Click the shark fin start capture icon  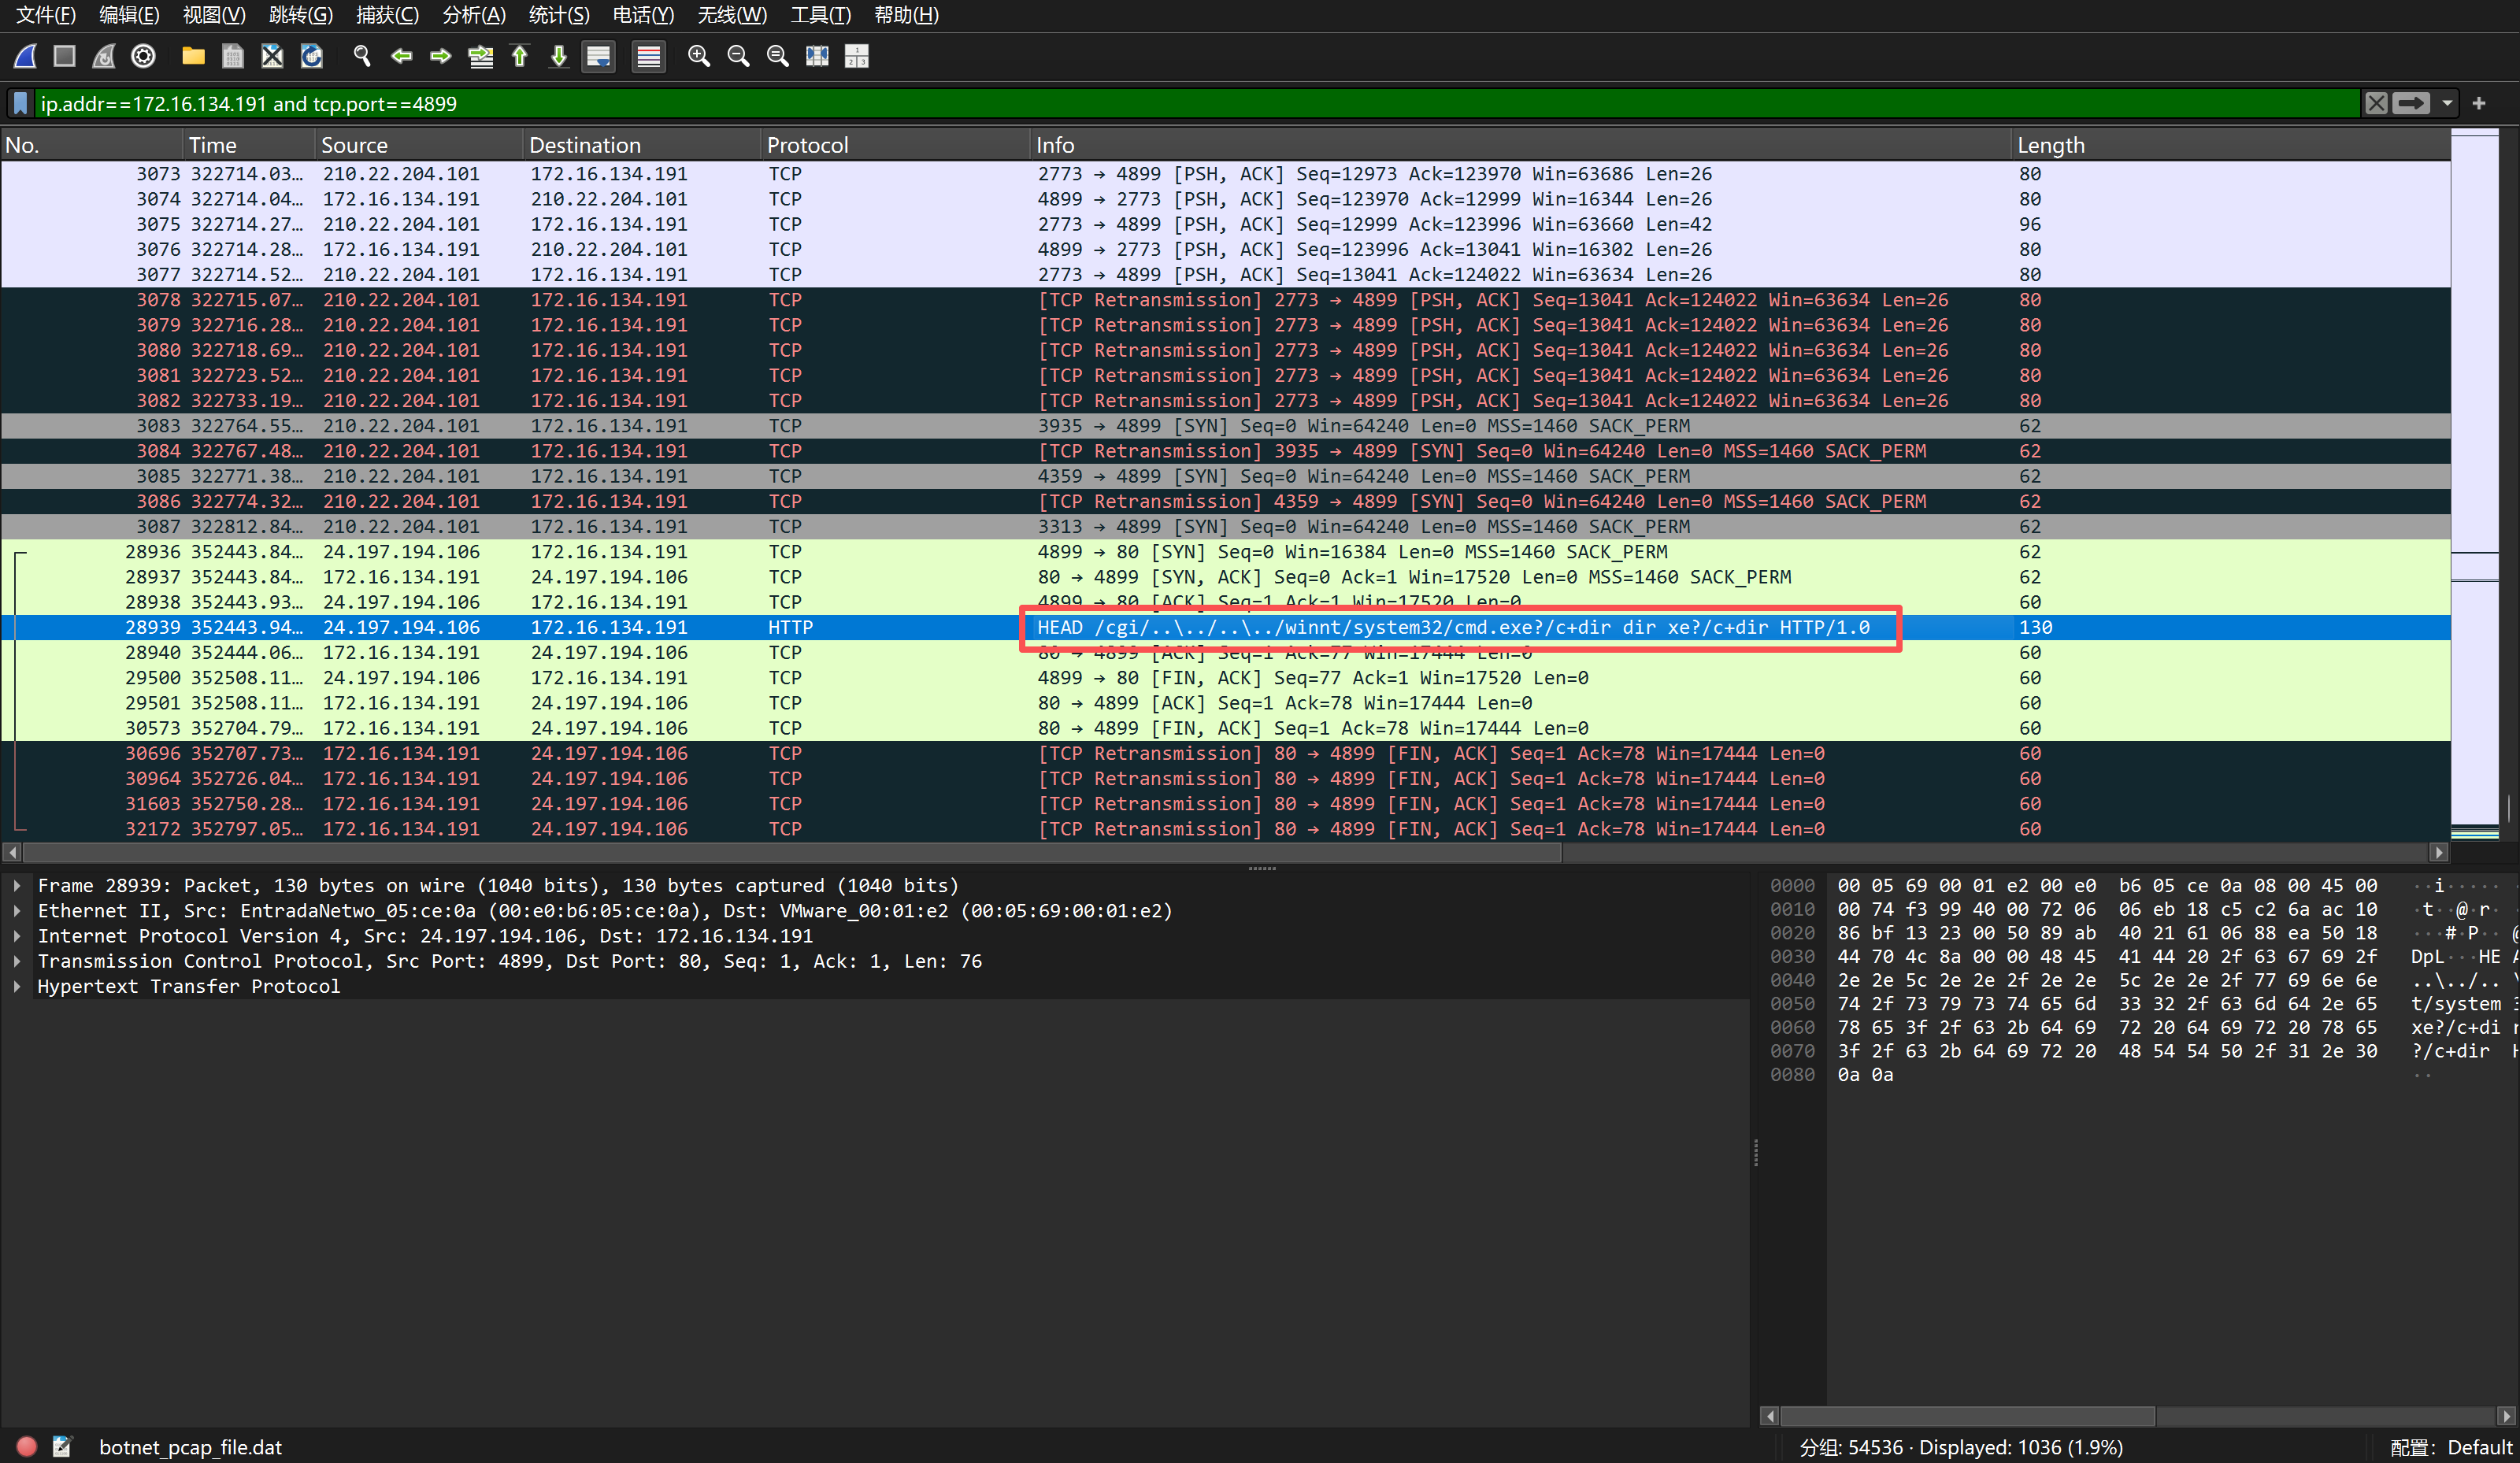[26, 57]
